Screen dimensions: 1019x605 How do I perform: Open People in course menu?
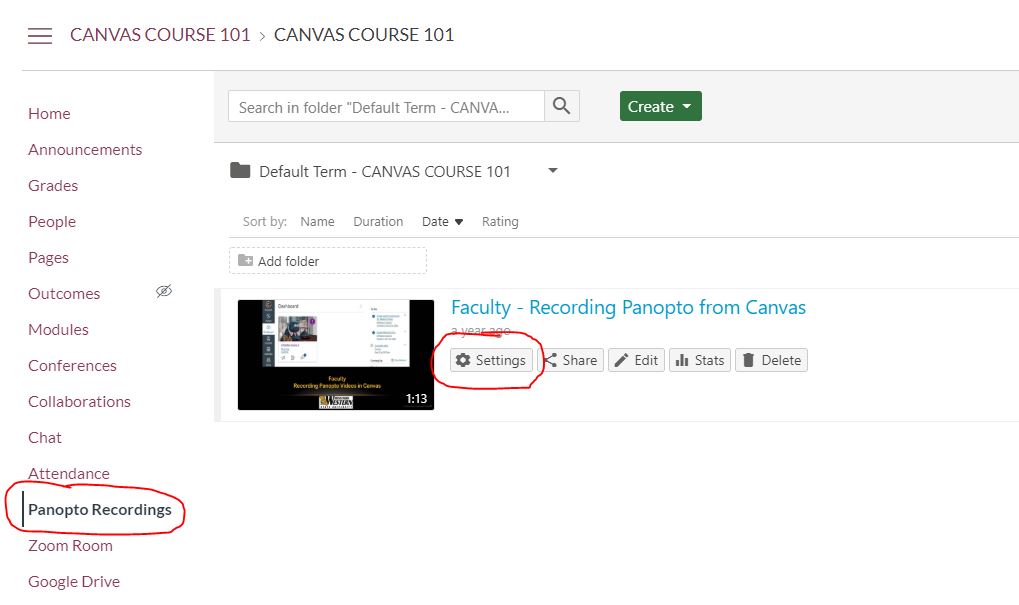(x=52, y=222)
